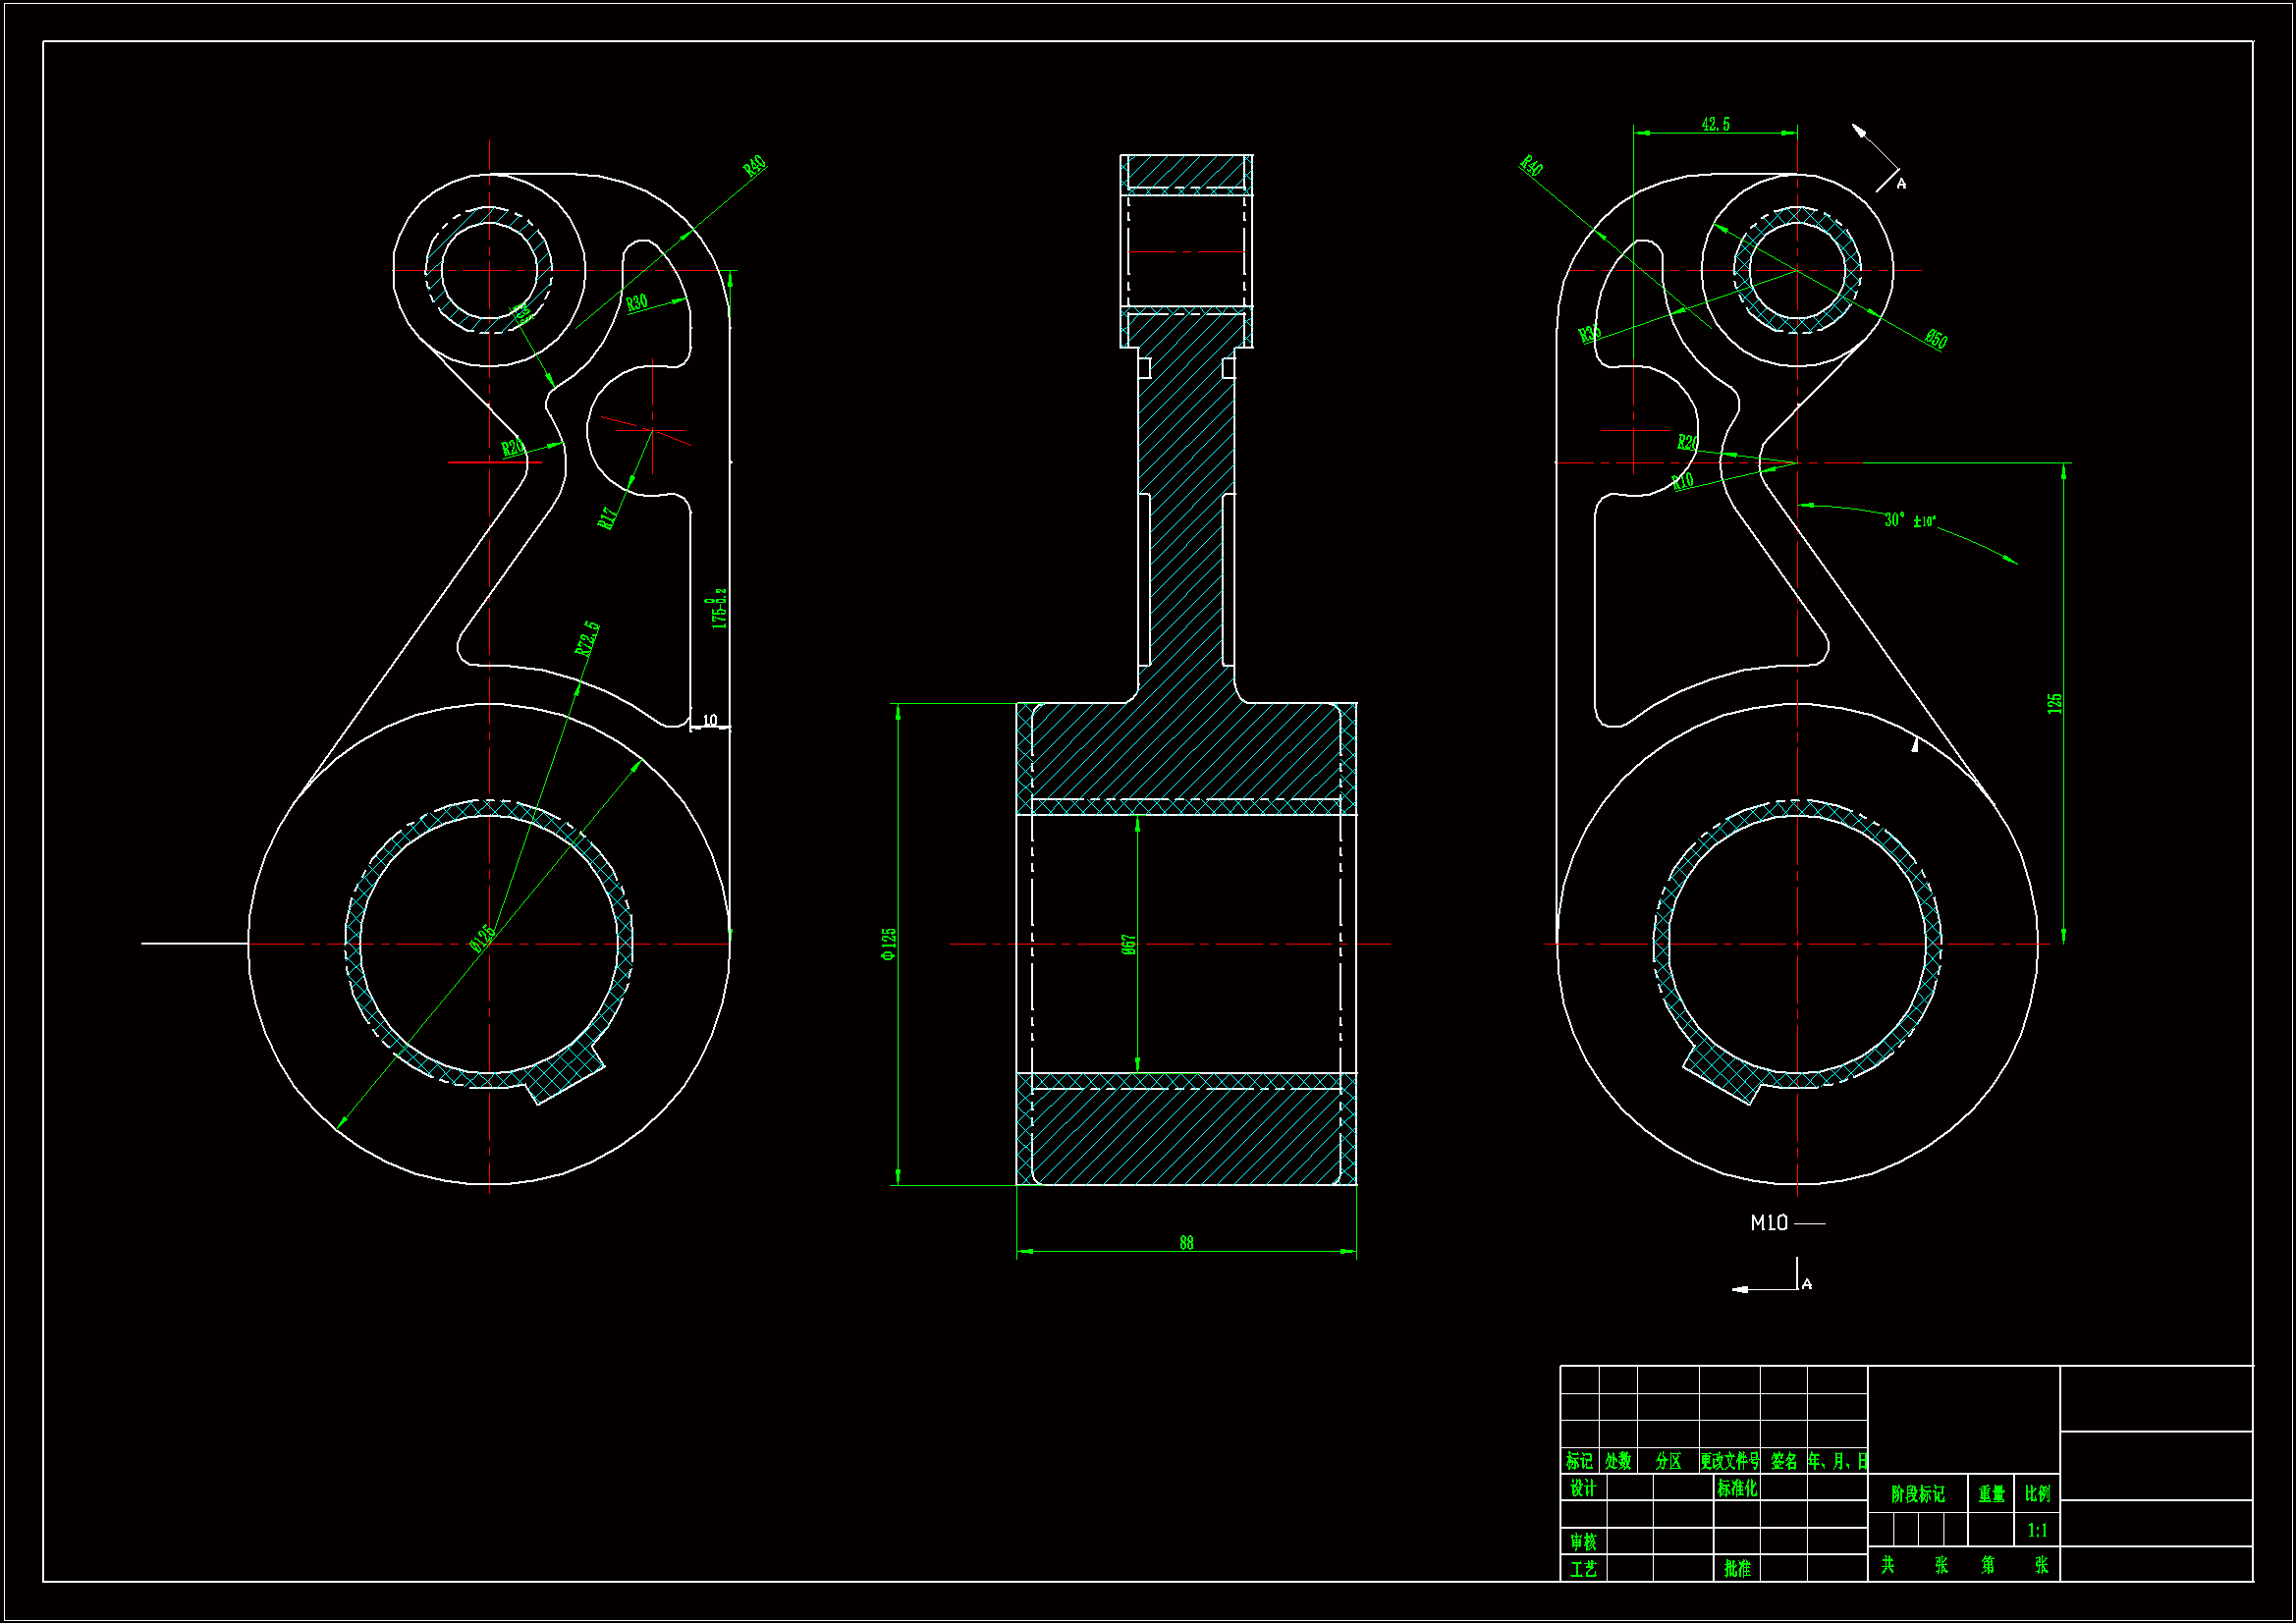
Task: Select the M10 thread annotation label
Action: coord(1769,1223)
